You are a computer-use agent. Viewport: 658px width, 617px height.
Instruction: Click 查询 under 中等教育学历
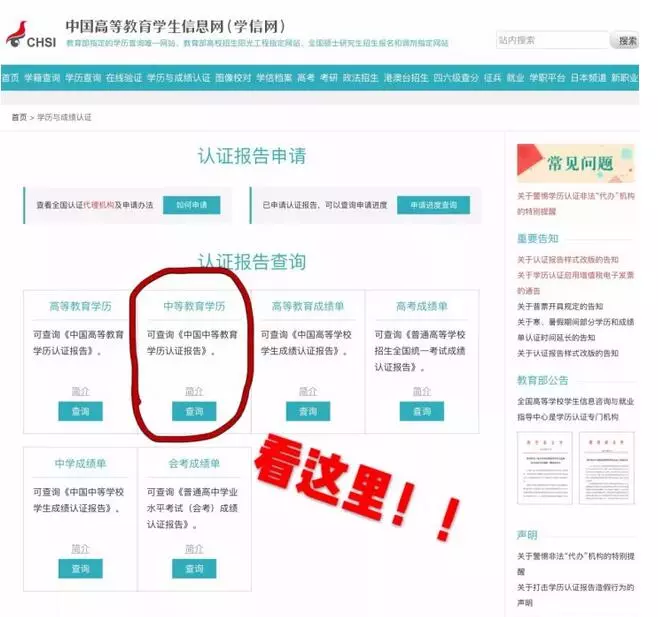click(x=194, y=411)
